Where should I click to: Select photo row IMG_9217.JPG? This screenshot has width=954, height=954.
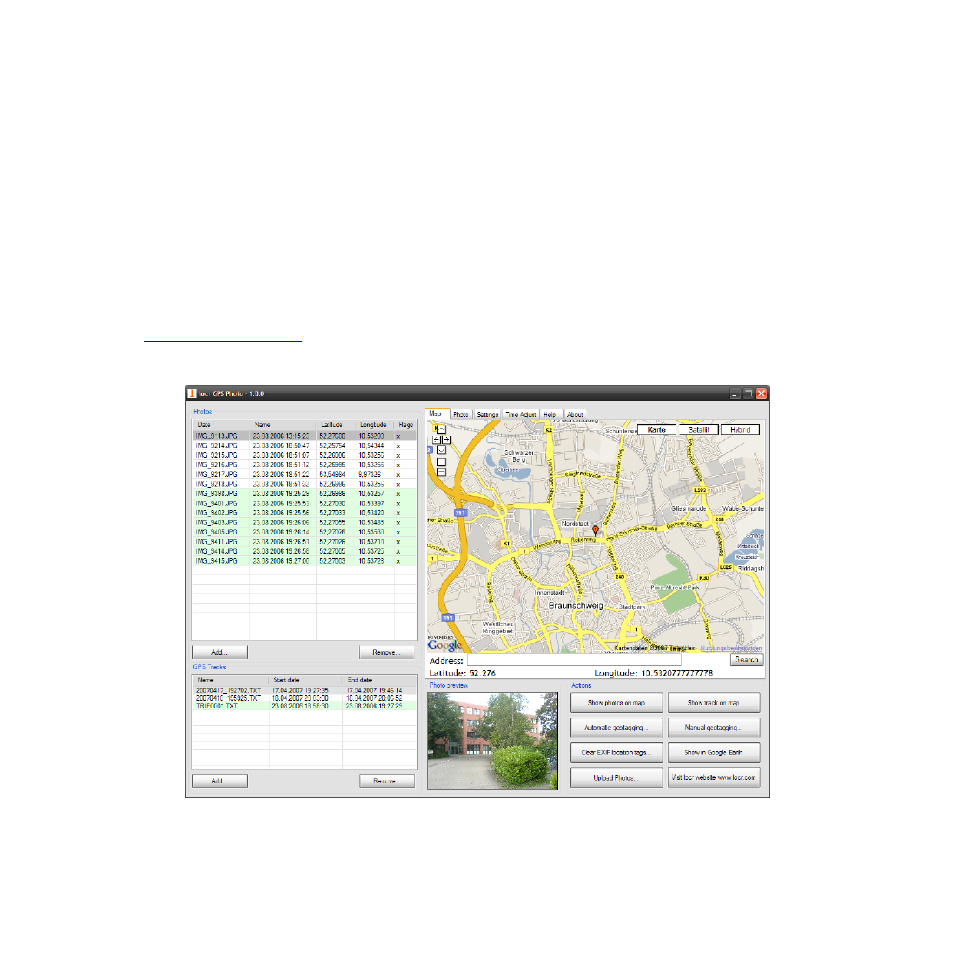click(x=305, y=475)
